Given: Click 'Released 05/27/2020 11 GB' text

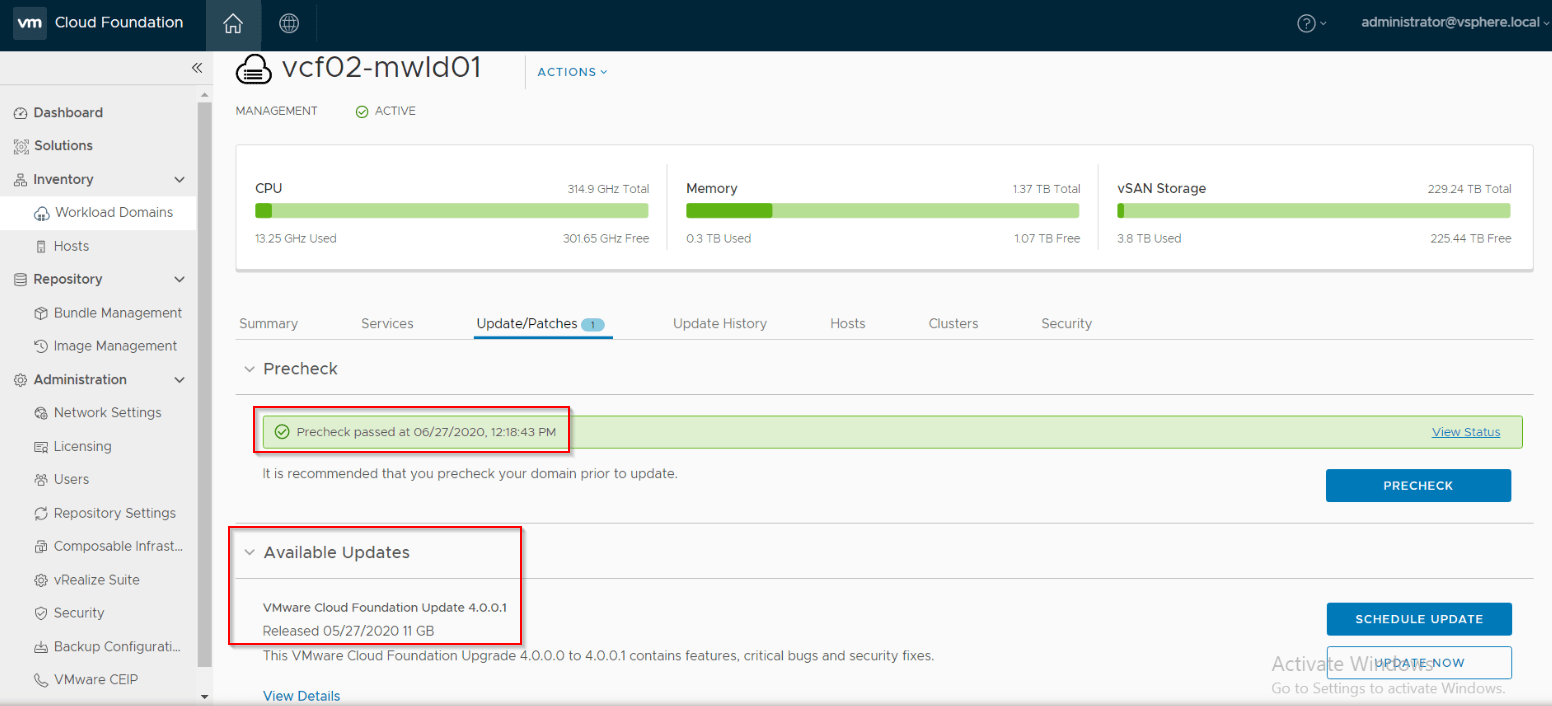Looking at the screenshot, I should (x=348, y=631).
